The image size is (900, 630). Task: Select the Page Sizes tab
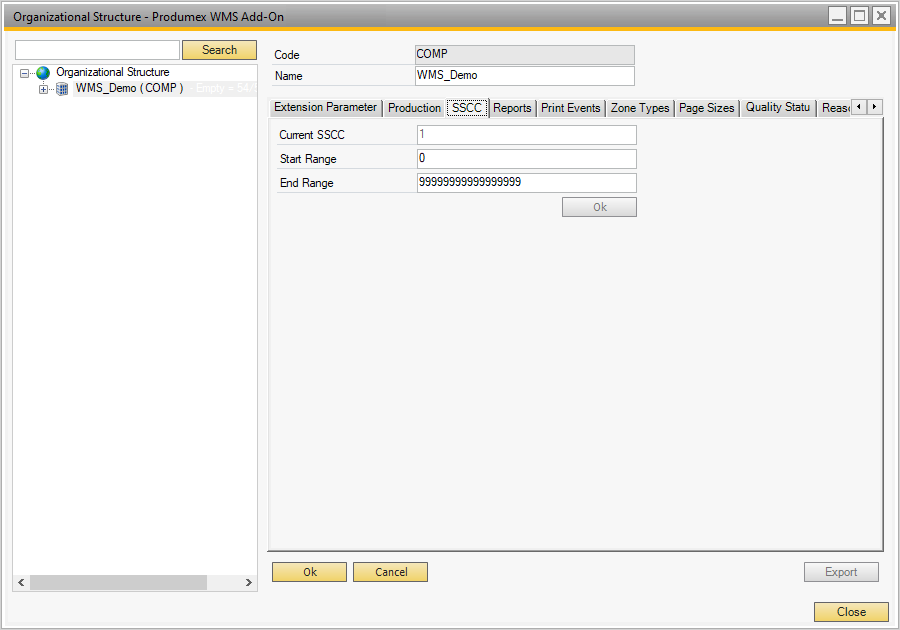click(x=707, y=108)
